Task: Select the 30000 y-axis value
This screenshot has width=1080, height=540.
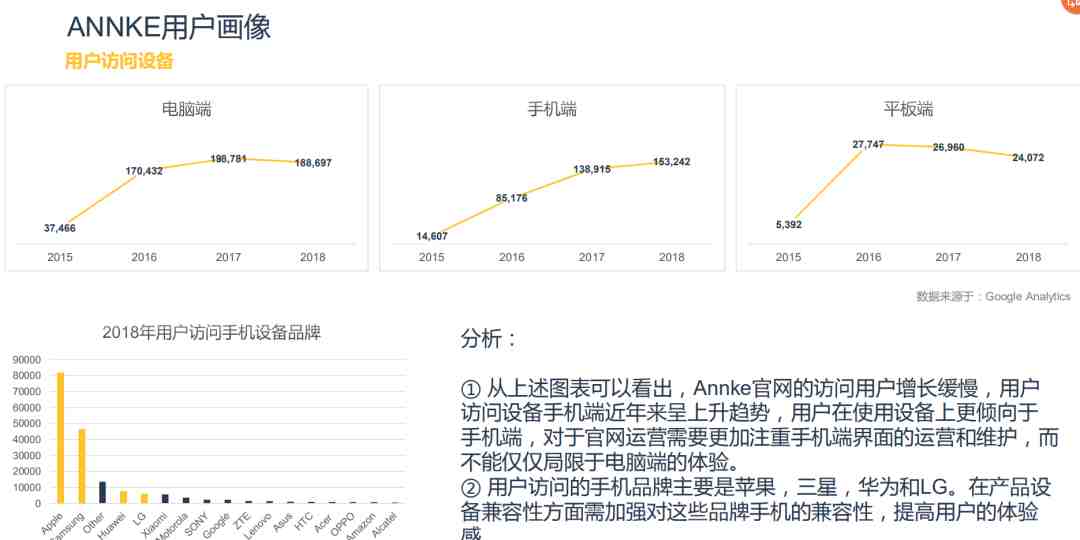Action: click(28, 455)
